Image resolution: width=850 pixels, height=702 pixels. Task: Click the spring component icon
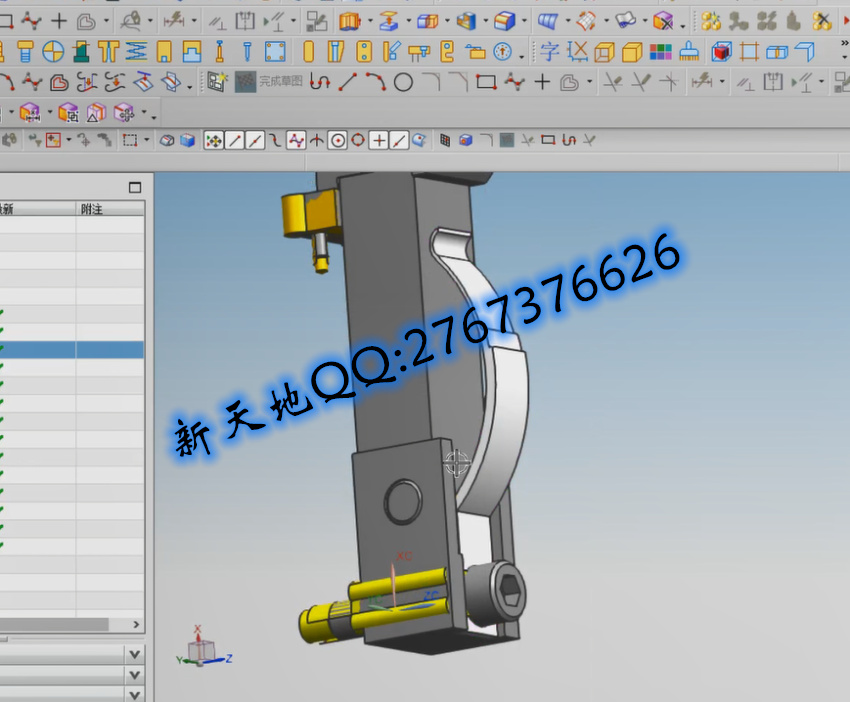[136, 52]
